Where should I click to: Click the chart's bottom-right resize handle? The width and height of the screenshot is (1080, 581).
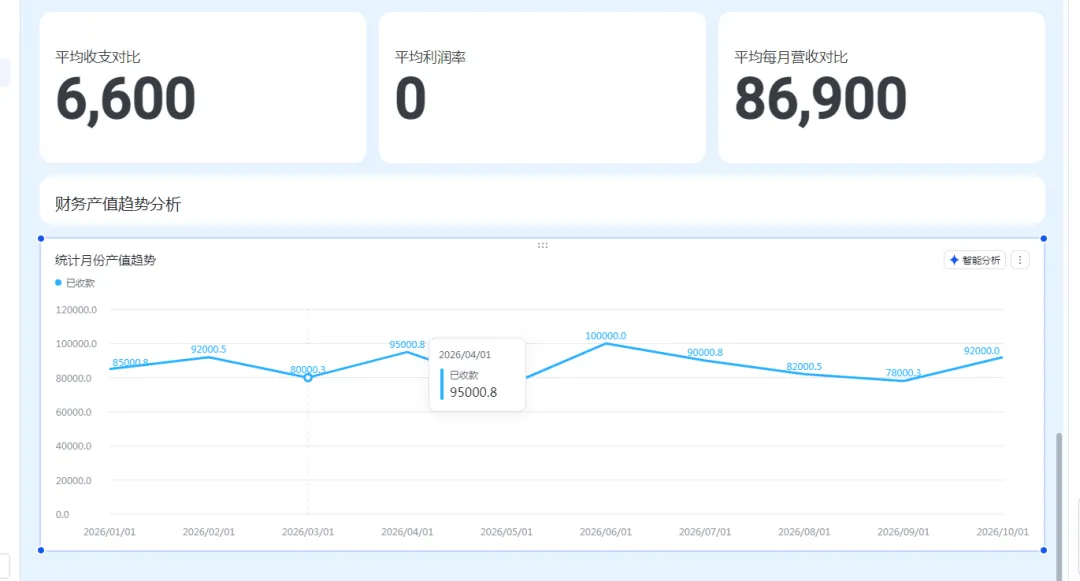tap(1043, 550)
